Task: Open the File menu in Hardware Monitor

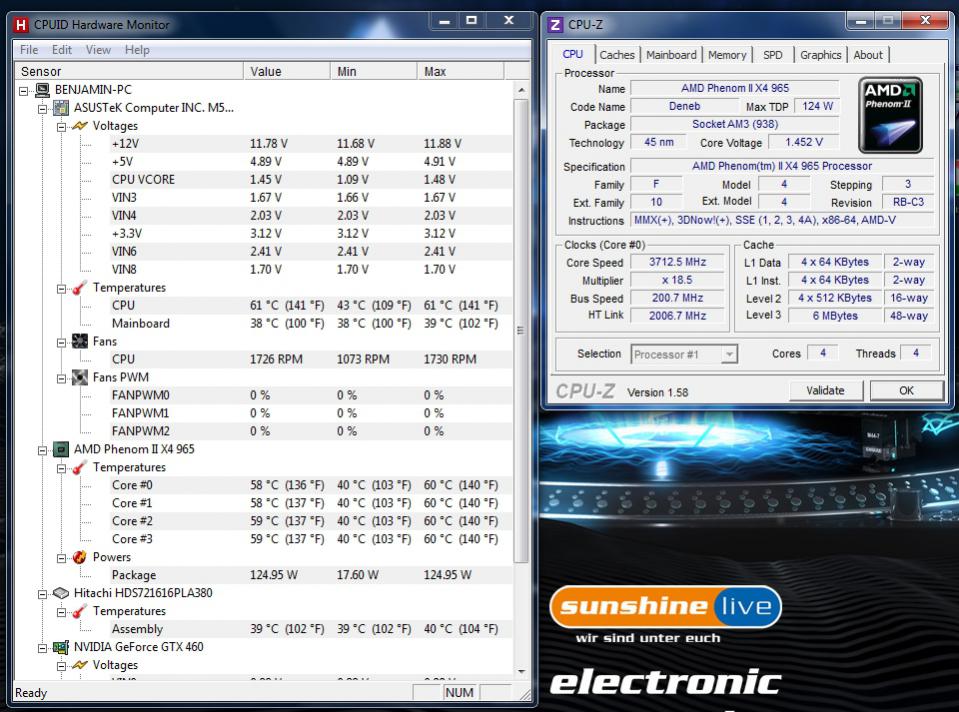Action: click(29, 50)
